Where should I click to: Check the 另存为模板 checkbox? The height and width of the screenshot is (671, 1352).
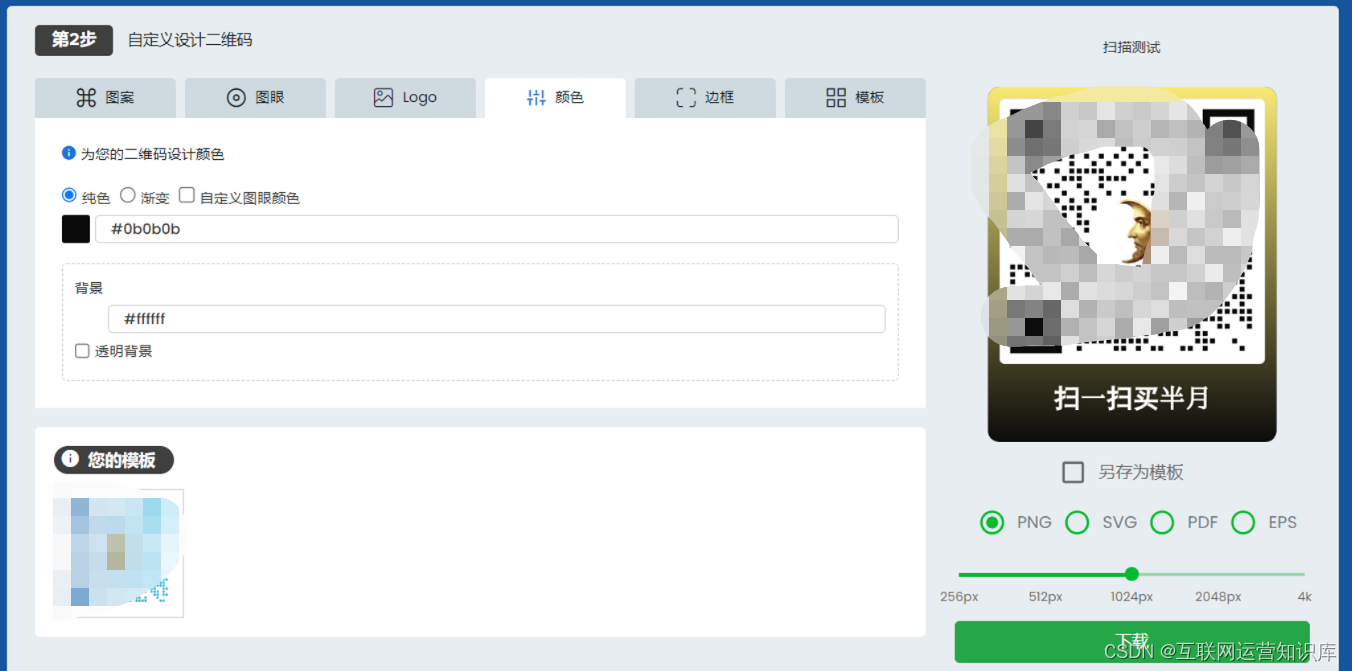[x=1073, y=472]
